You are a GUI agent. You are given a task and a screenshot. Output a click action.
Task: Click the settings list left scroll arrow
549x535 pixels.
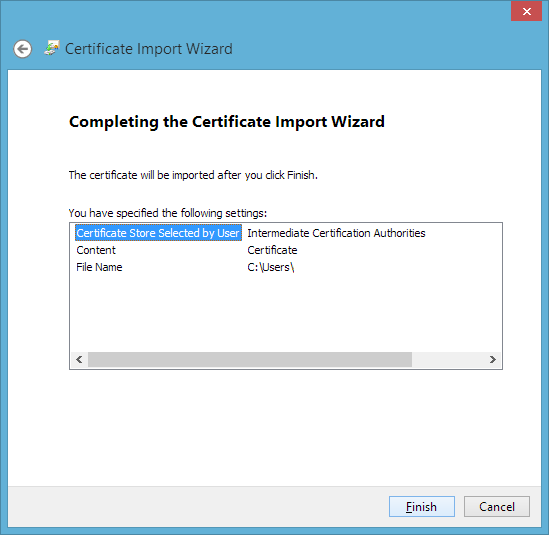point(79,359)
